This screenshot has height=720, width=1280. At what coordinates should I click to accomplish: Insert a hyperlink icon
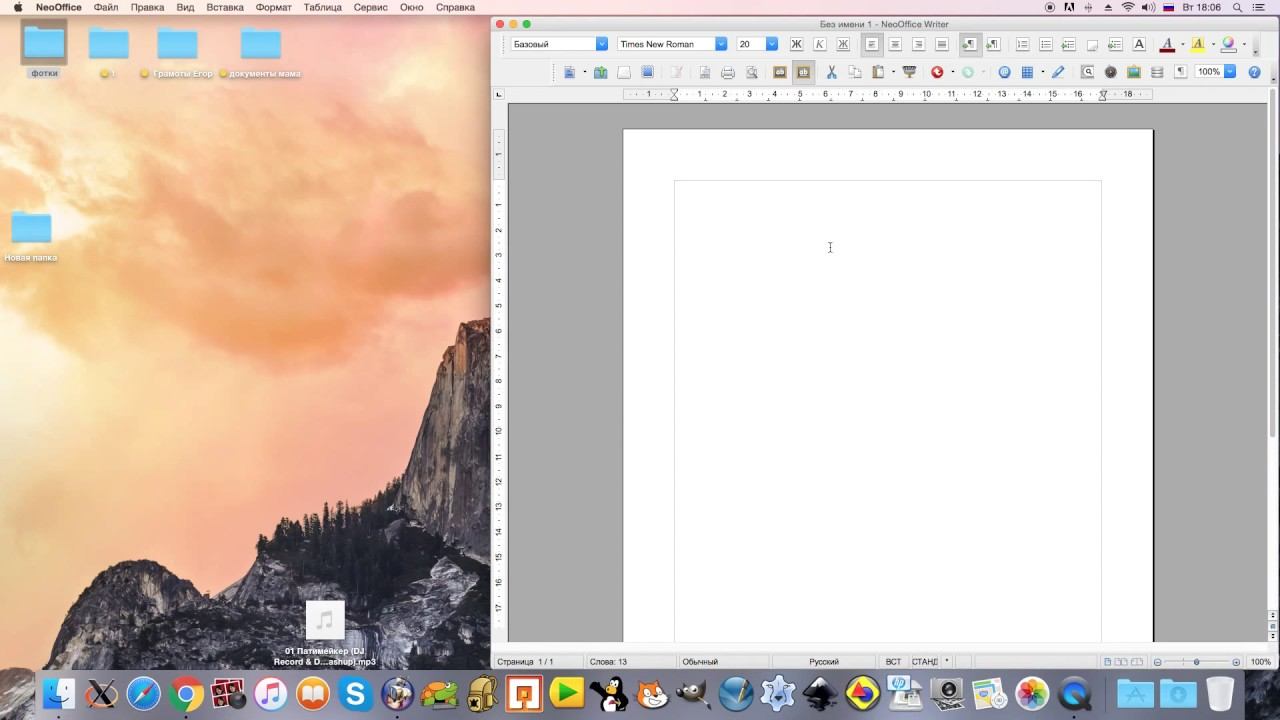click(1004, 72)
